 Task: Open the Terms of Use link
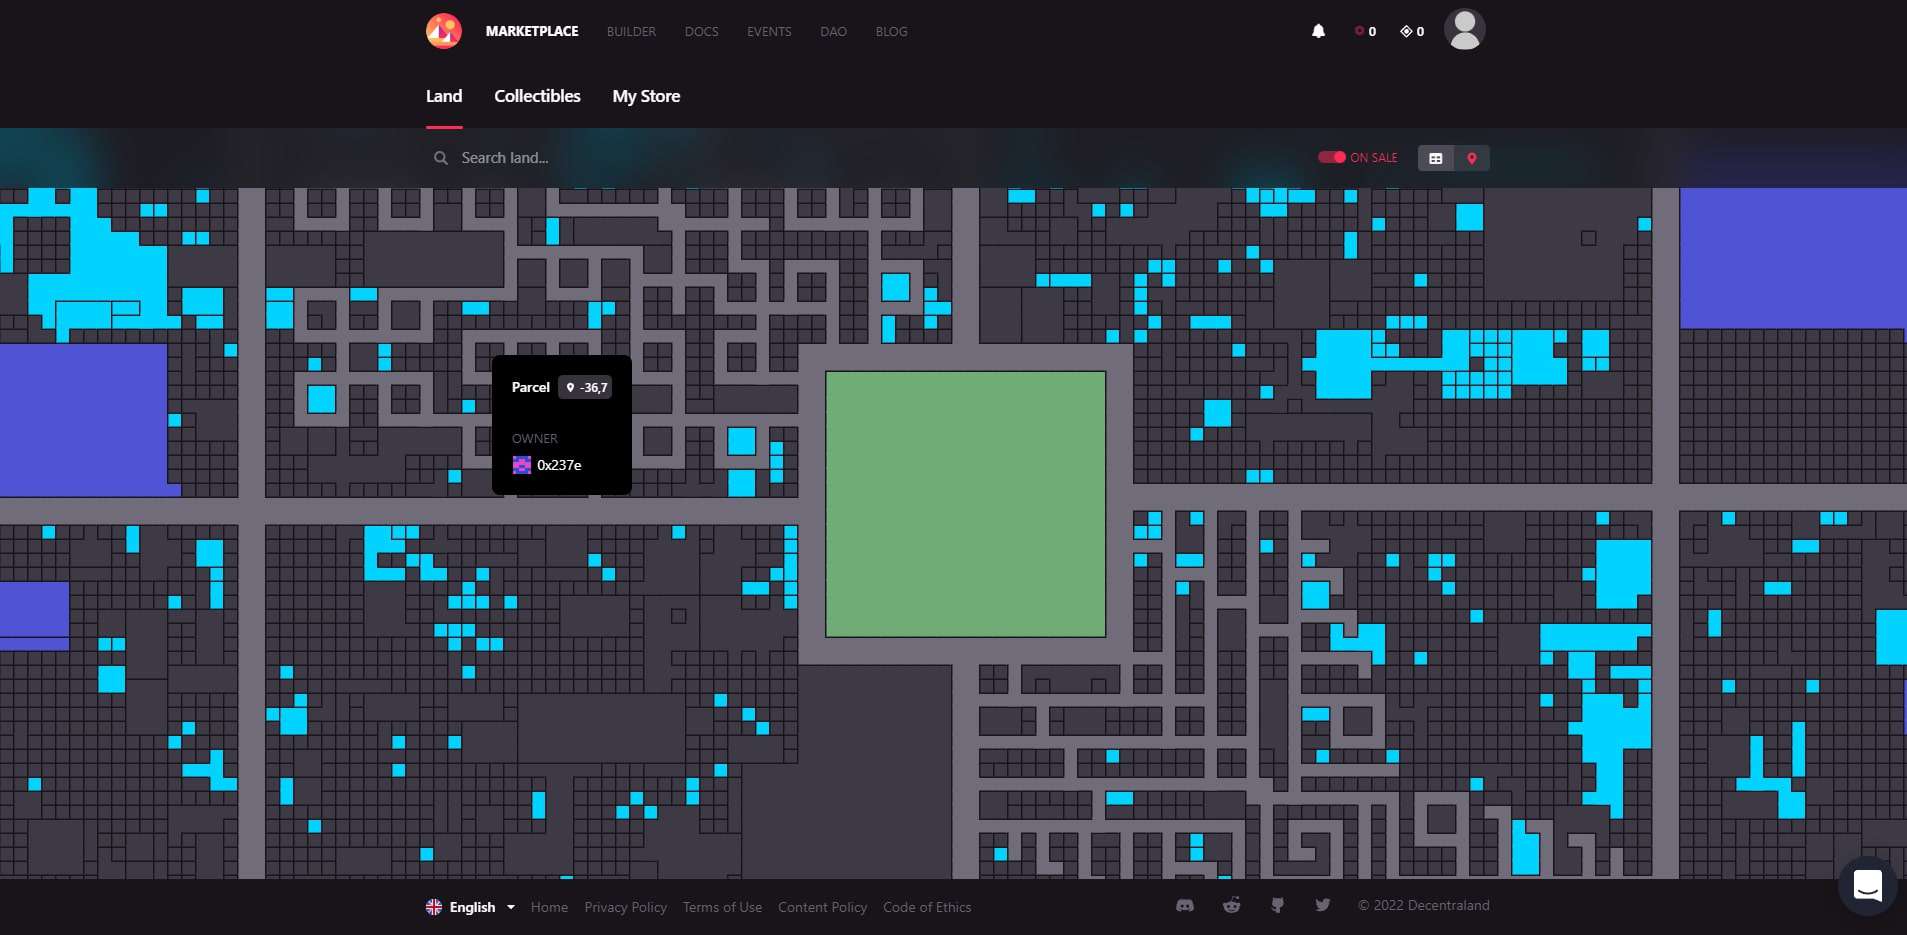pos(722,907)
